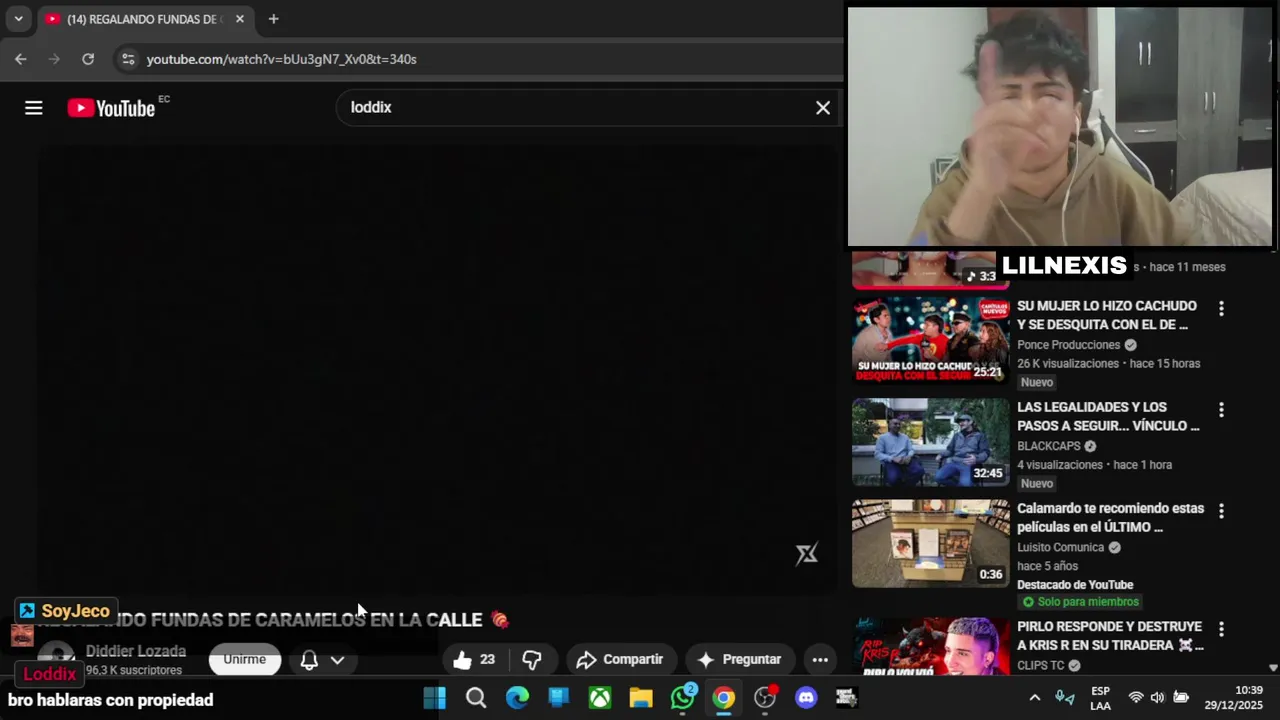Toggle the notification bell for channel
1280x720 pixels.
tap(309, 660)
